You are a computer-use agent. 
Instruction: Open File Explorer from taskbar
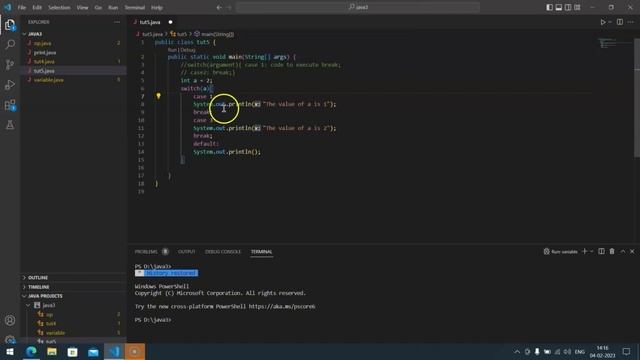pos(52,351)
